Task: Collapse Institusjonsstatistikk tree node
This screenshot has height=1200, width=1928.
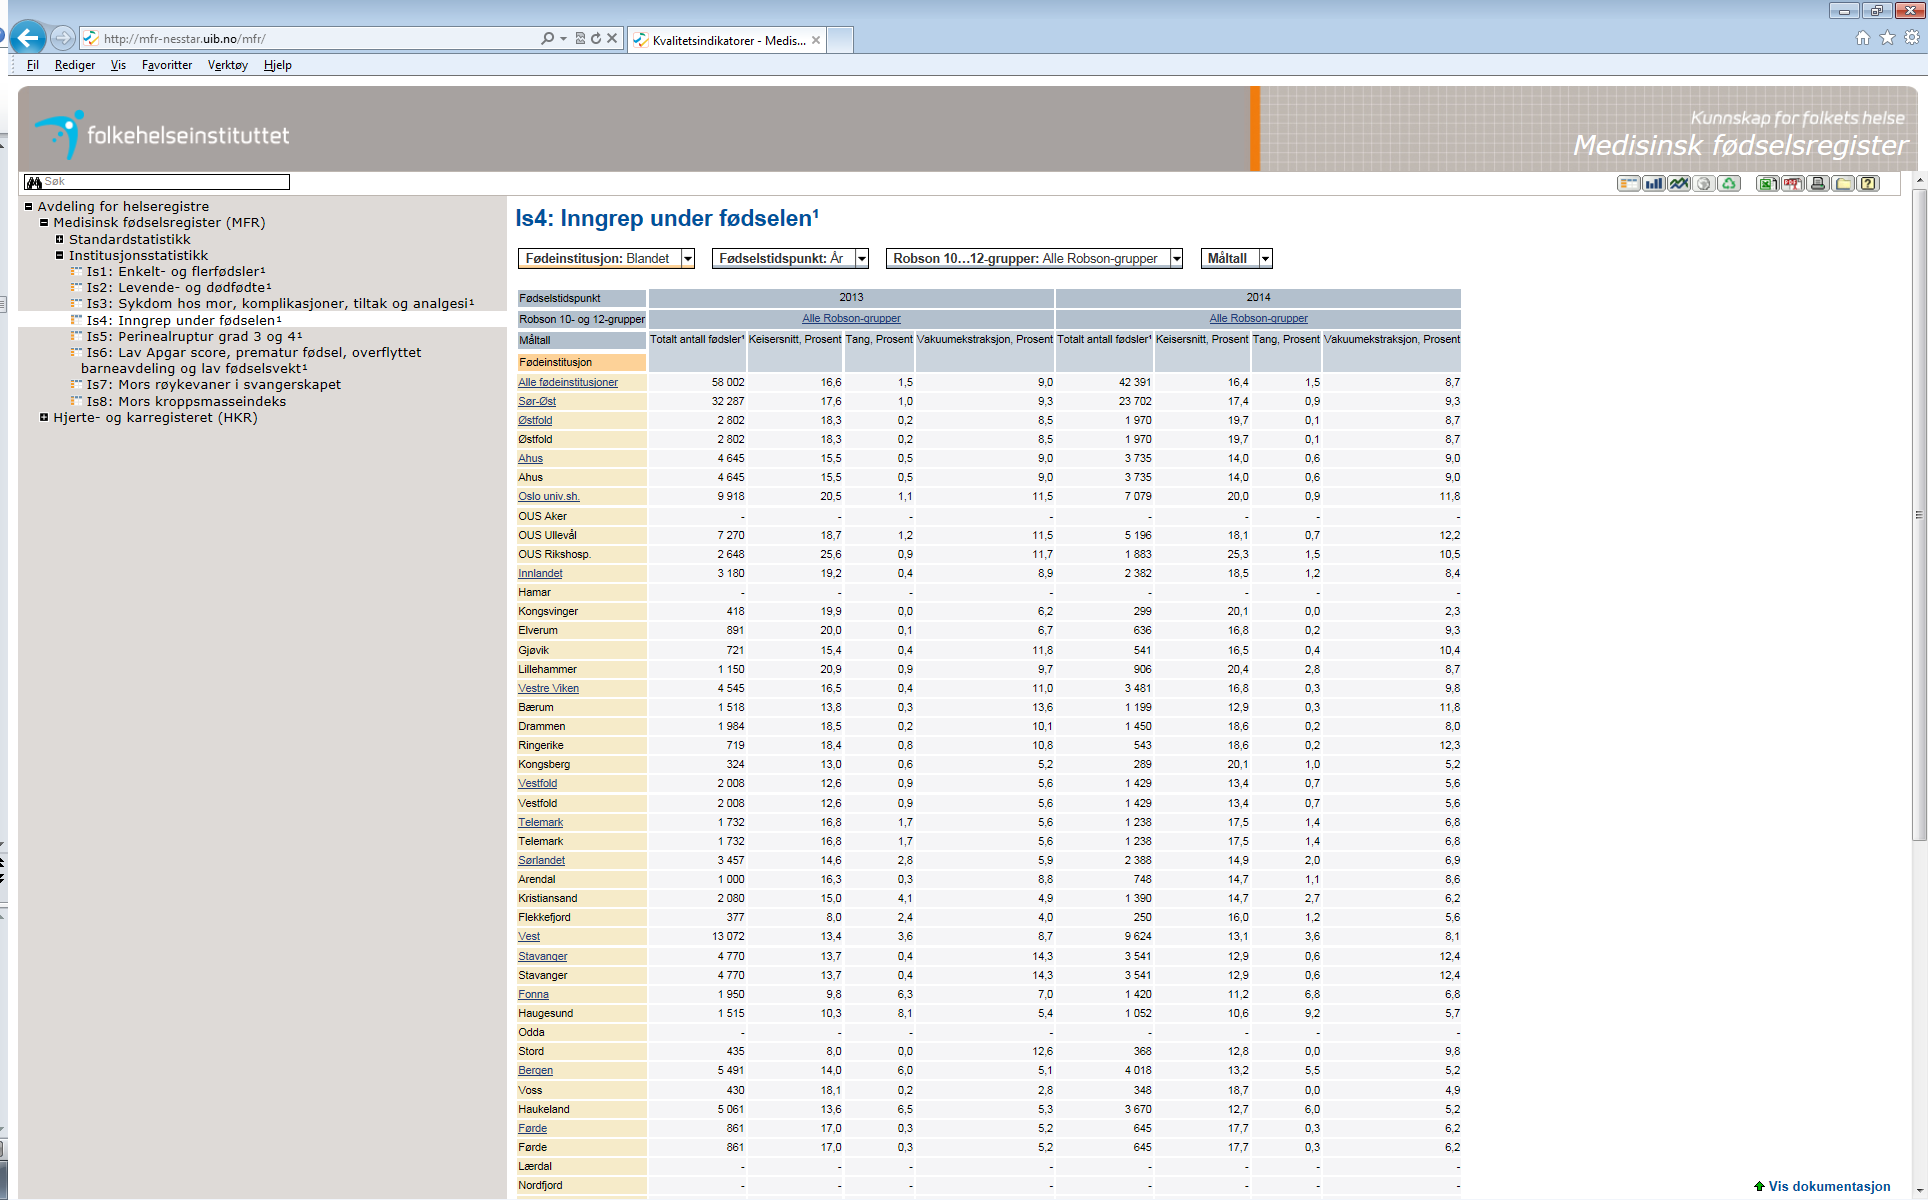Action: (x=60, y=255)
